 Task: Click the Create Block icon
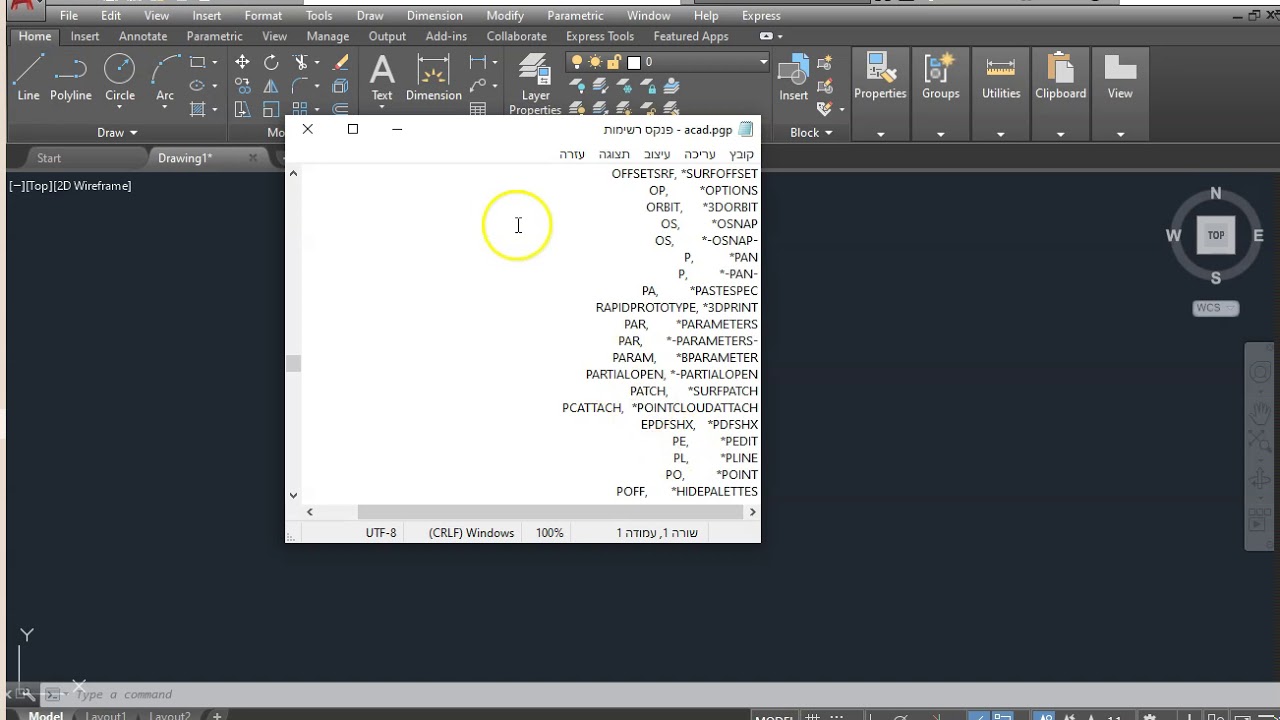click(x=825, y=65)
